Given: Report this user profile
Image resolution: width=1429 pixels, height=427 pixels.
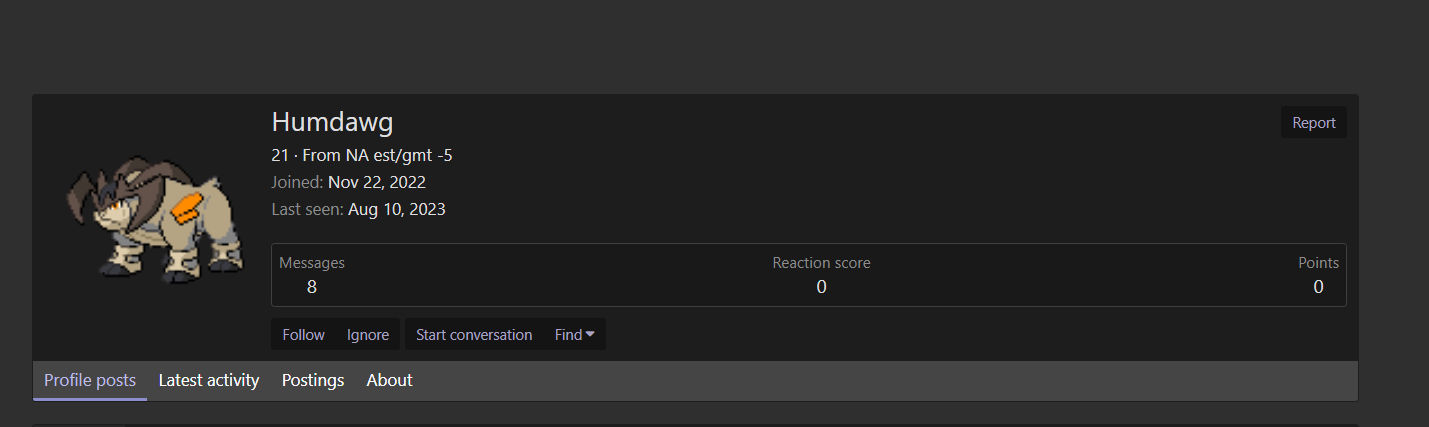Looking at the screenshot, I should click(1313, 123).
